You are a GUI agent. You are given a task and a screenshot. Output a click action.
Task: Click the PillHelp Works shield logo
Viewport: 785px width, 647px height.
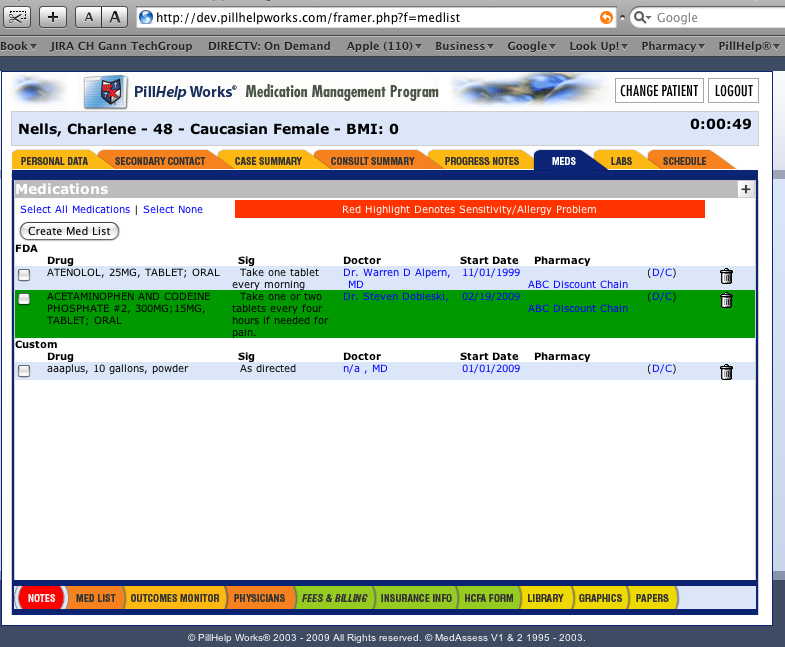104,92
